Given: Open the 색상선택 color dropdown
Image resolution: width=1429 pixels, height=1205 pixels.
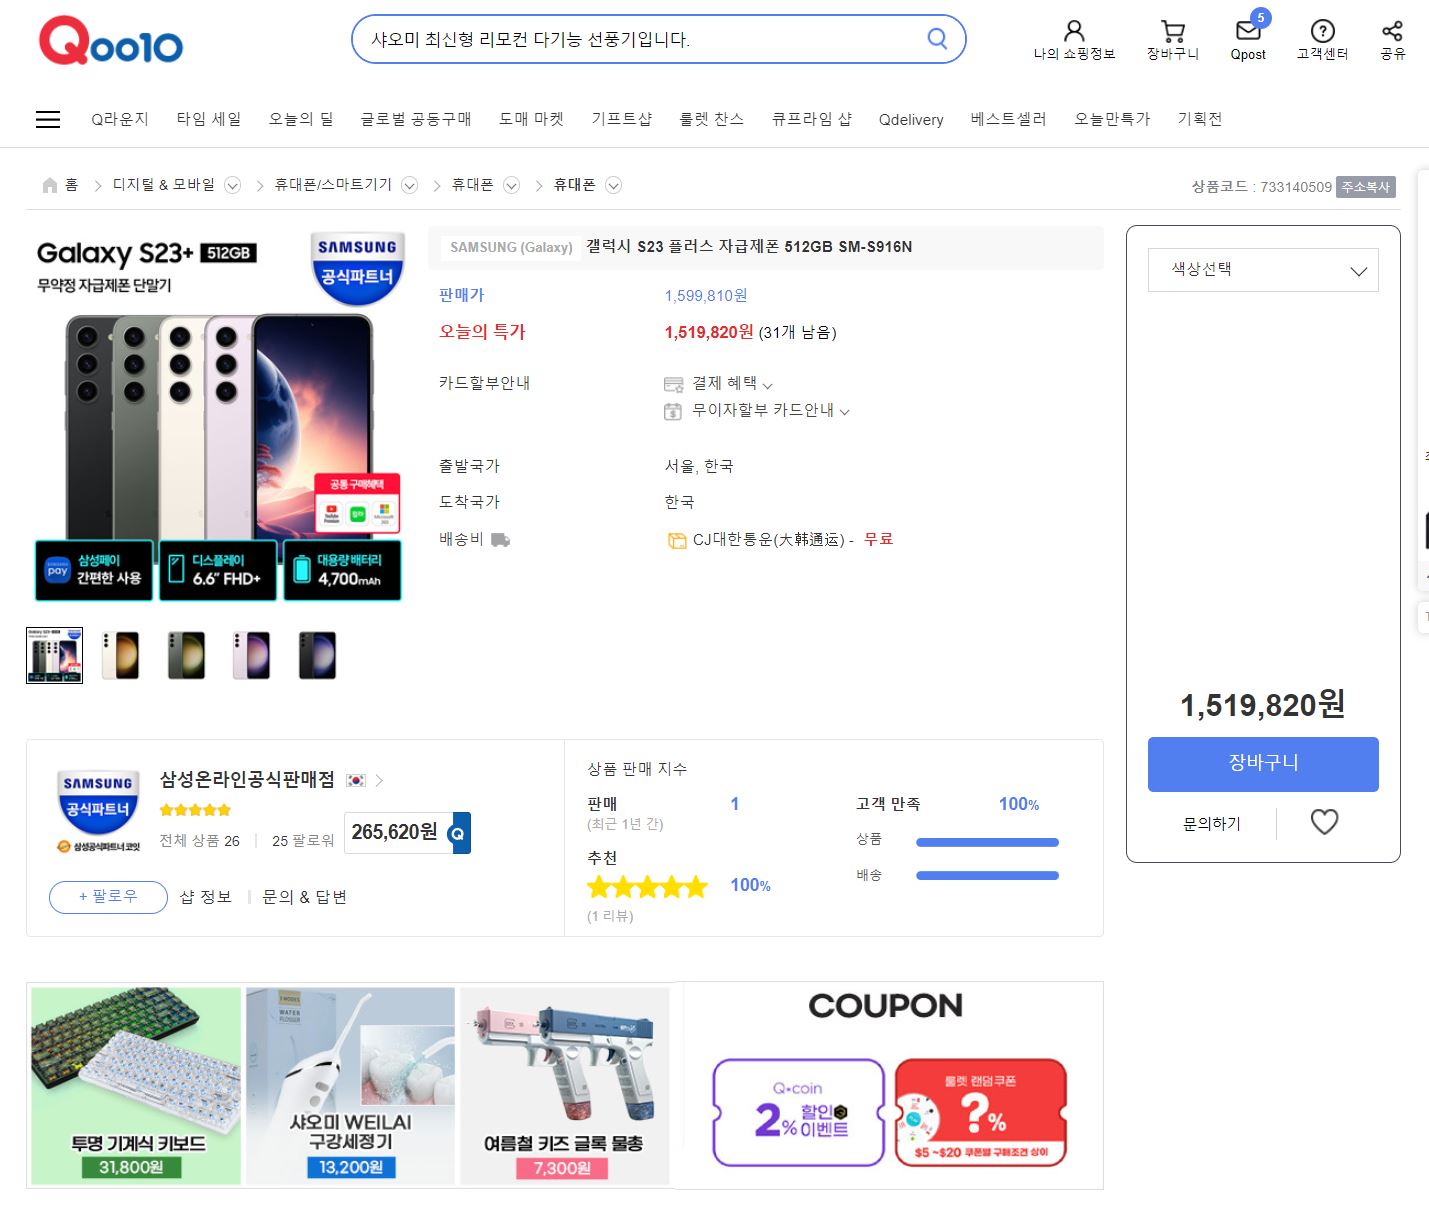Looking at the screenshot, I should coord(1263,270).
